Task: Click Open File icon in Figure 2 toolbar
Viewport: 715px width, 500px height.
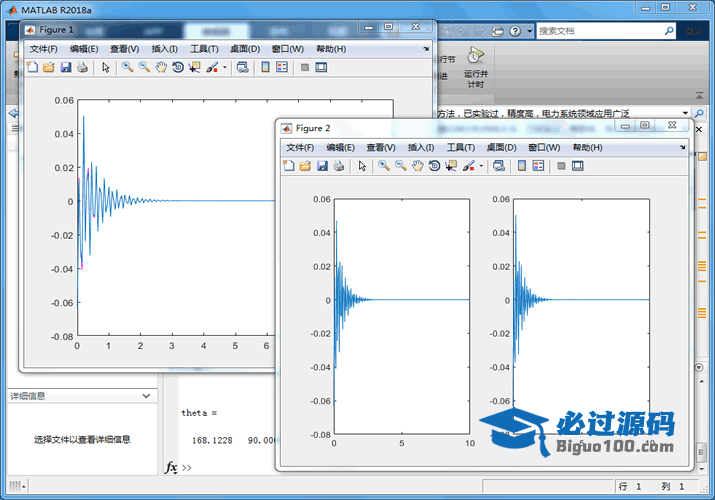Action: (x=305, y=166)
